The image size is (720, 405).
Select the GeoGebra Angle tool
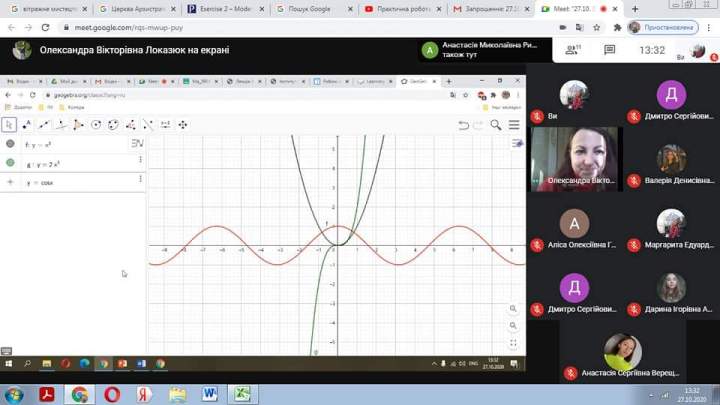(x=131, y=124)
